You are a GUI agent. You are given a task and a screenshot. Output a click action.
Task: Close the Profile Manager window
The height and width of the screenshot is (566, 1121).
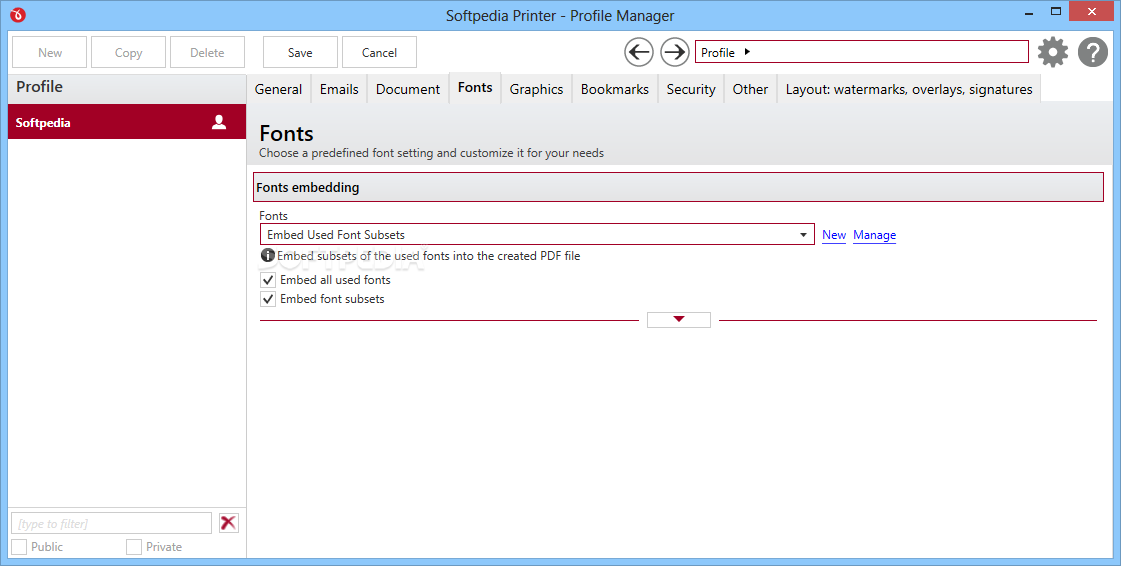(x=1092, y=11)
